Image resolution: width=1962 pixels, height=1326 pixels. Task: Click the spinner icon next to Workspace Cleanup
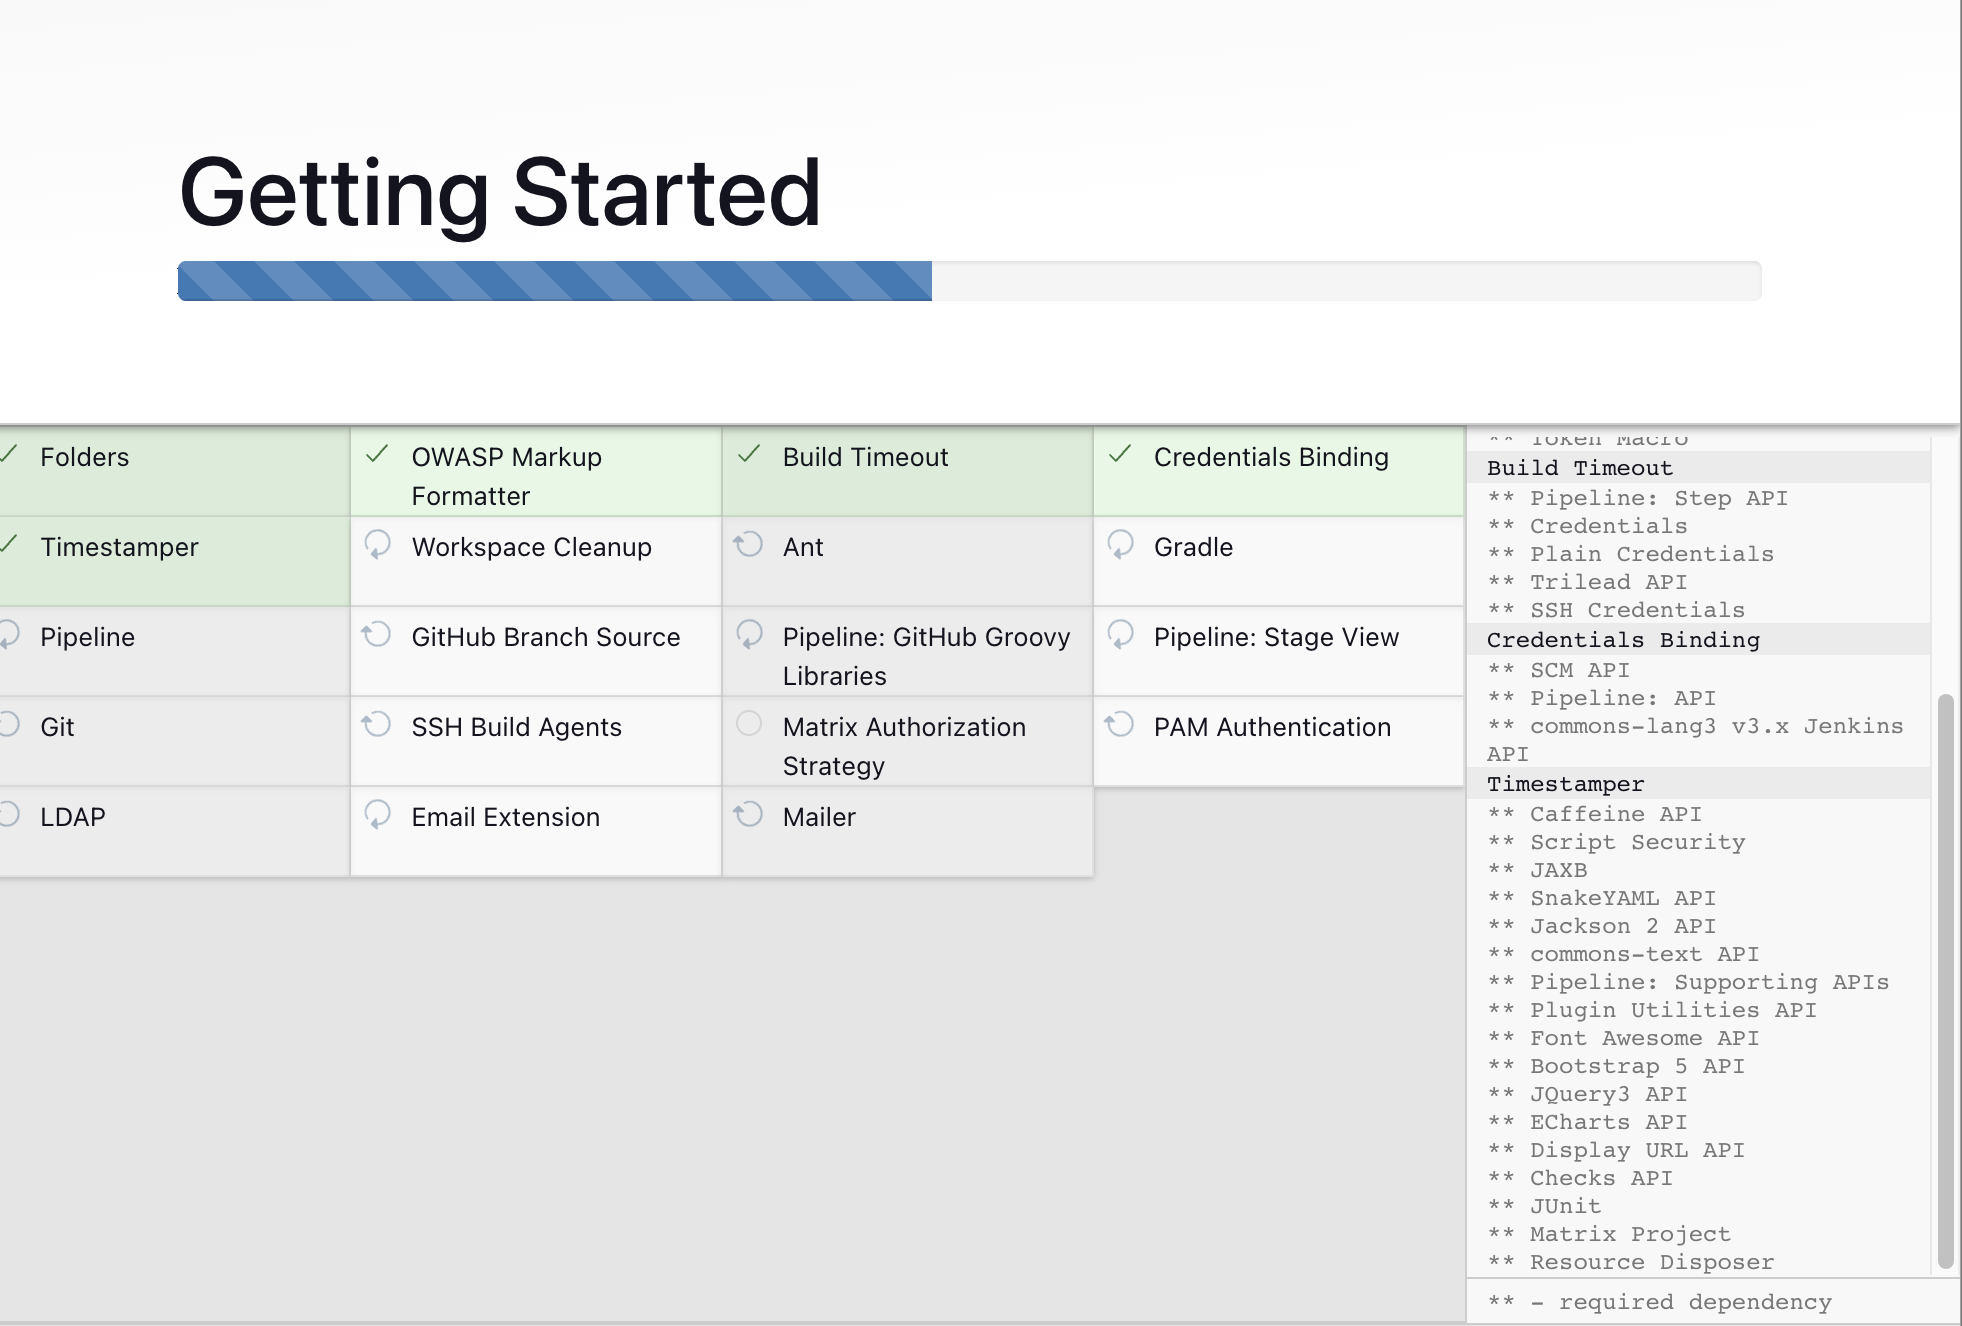377,544
